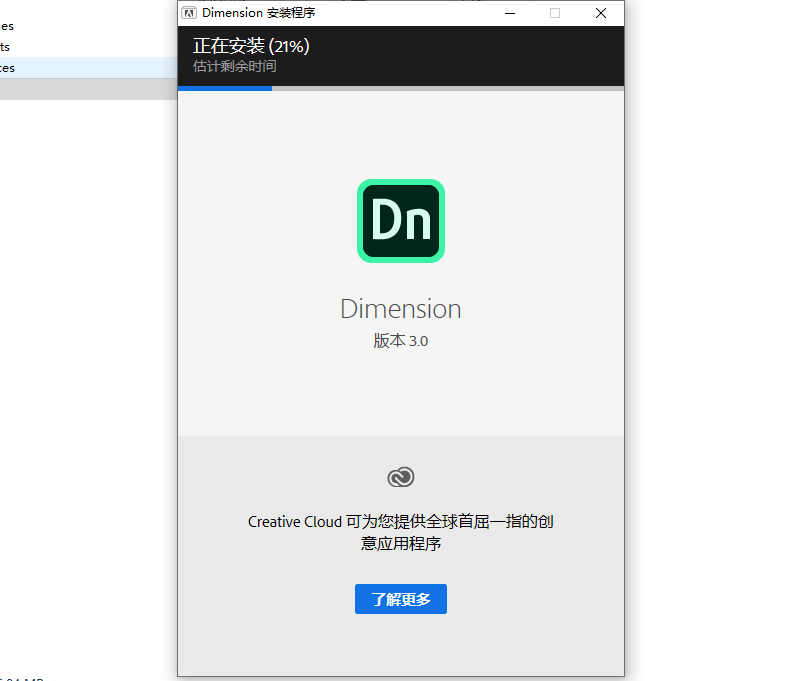Click the installation progress bar
The image size is (807, 681).
pos(400,89)
